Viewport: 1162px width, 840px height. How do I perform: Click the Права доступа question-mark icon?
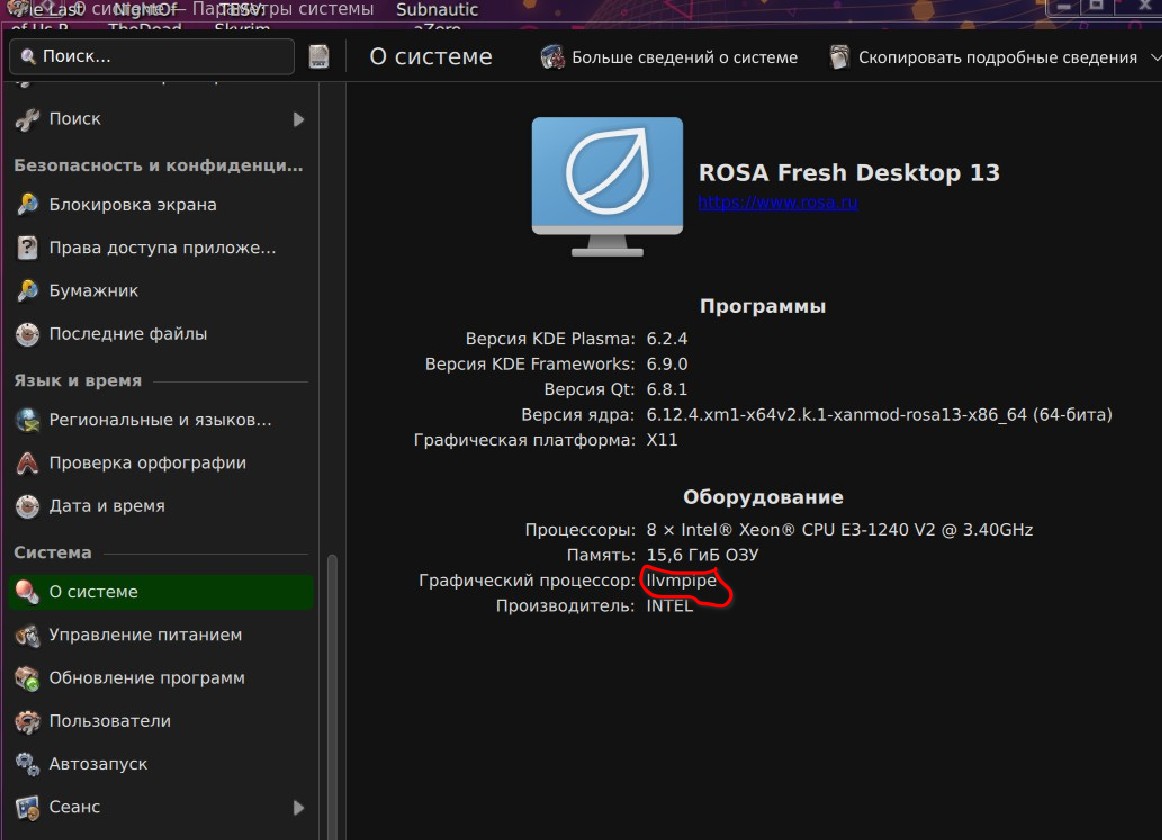click(27, 248)
